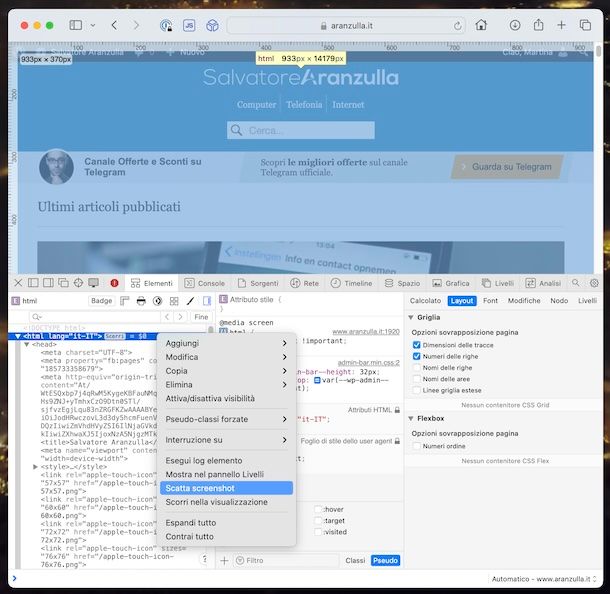The height and width of the screenshot is (594, 610).
Task: Open Web Inspector settings gear
Action: (594, 283)
